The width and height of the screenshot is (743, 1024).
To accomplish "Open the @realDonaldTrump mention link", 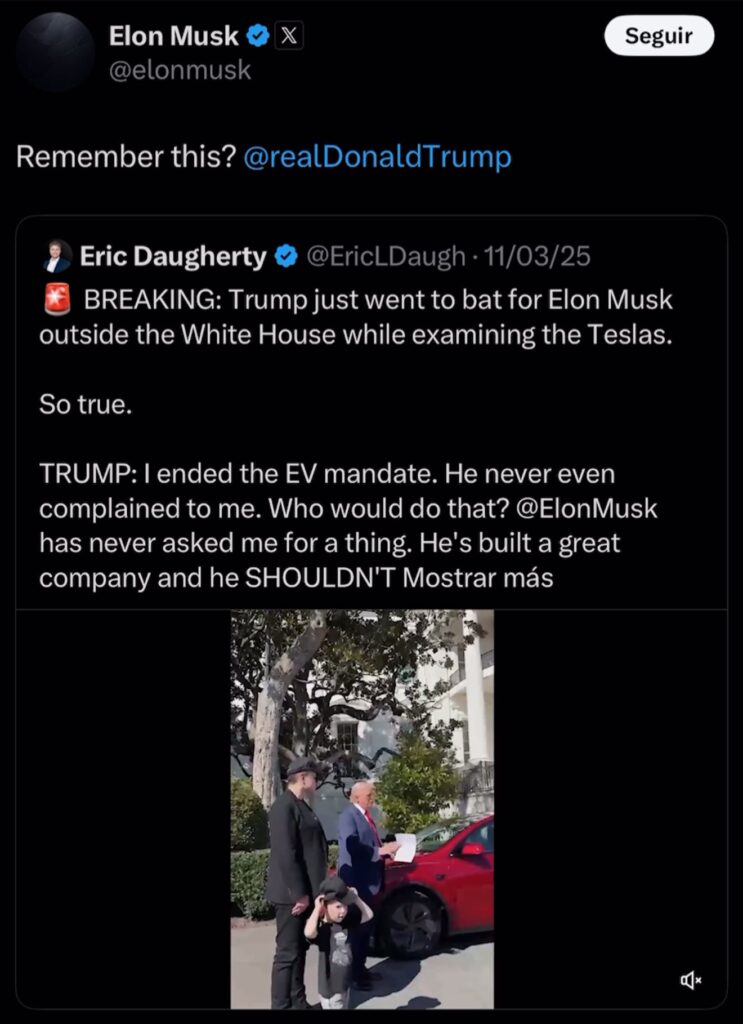I will (377, 157).
